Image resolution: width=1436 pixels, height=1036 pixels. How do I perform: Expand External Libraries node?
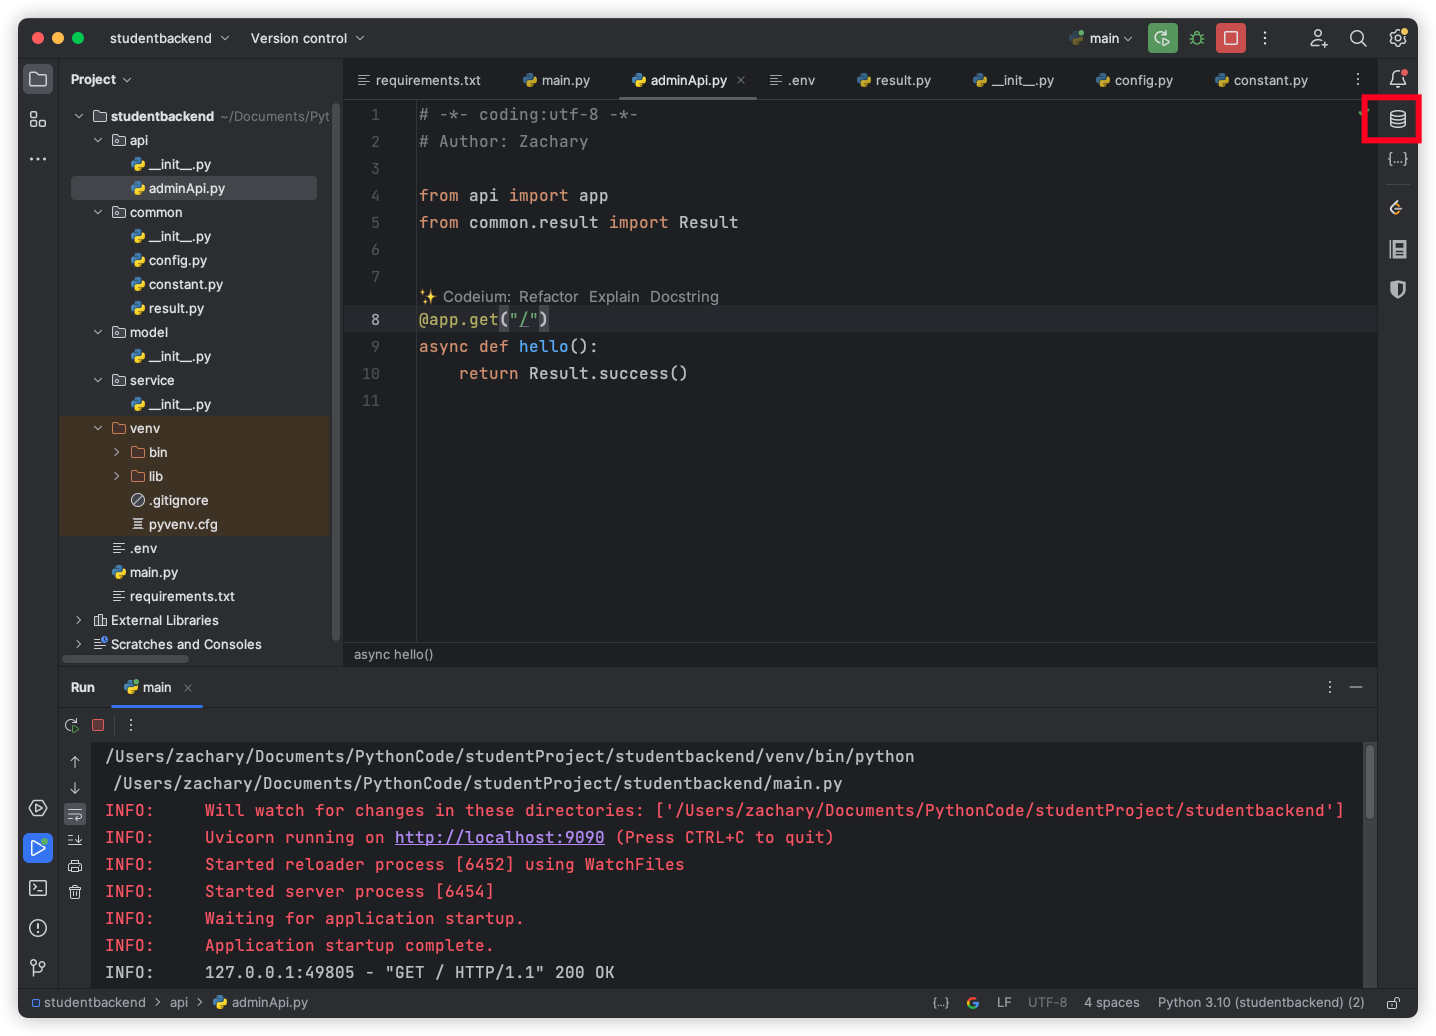[79, 620]
